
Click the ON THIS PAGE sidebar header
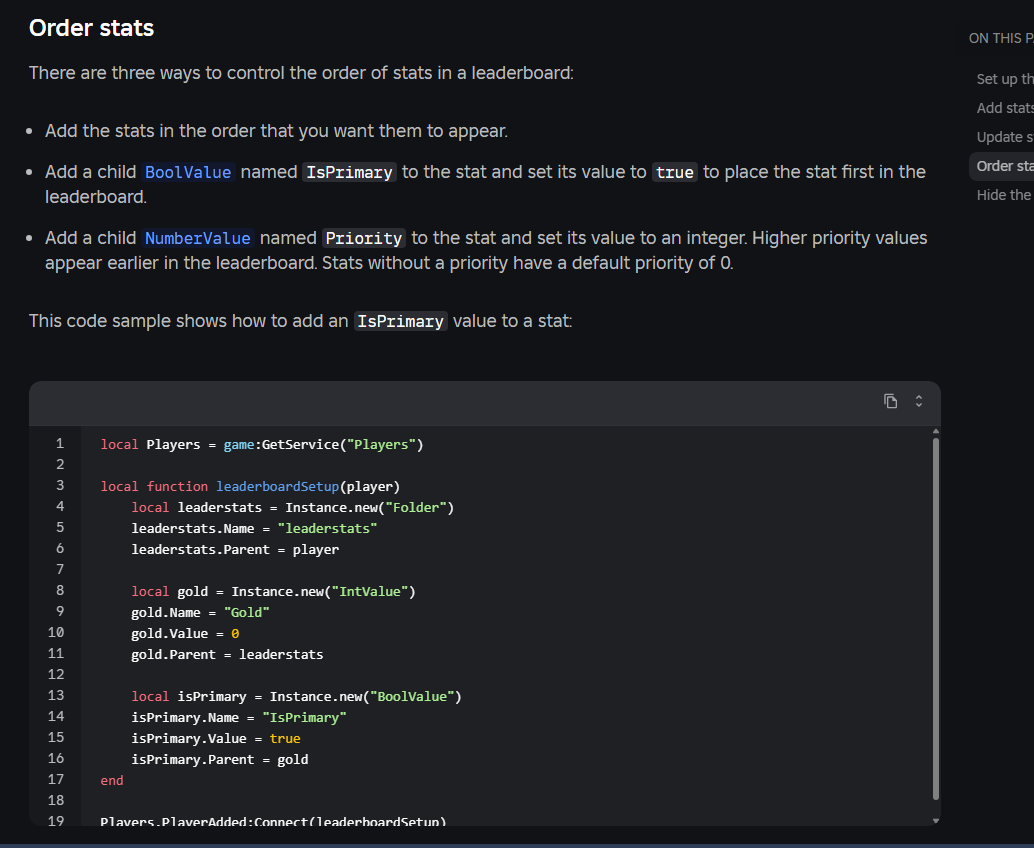[1000, 38]
